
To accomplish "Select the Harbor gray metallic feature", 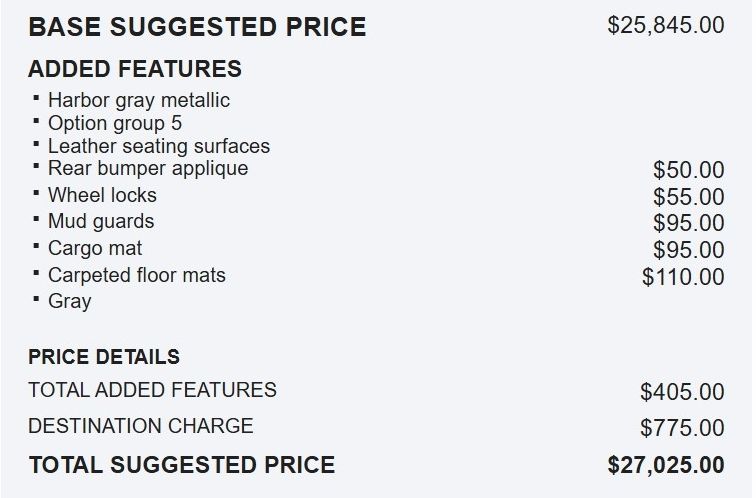I will click(139, 100).
